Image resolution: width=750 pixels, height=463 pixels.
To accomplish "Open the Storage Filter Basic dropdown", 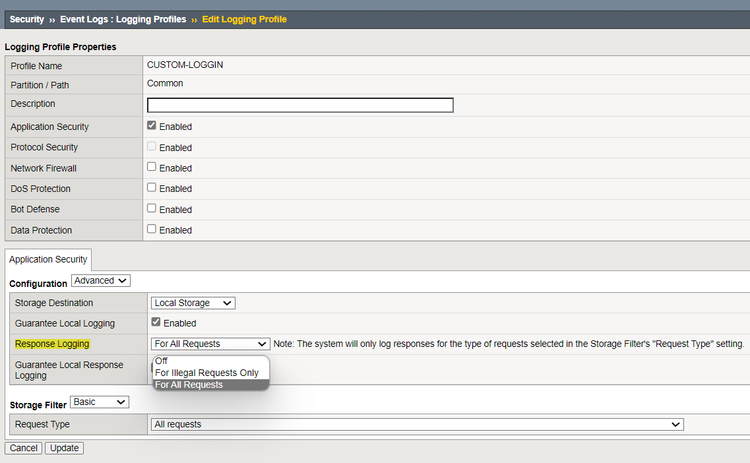I will coord(100,402).
